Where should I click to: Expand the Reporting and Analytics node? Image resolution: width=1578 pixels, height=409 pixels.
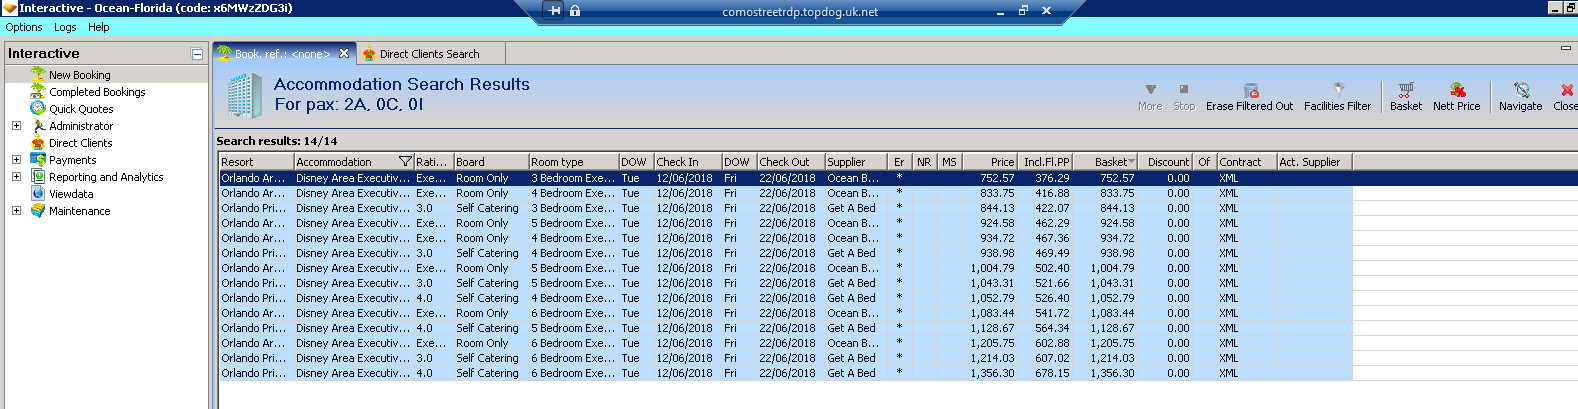click(x=16, y=176)
